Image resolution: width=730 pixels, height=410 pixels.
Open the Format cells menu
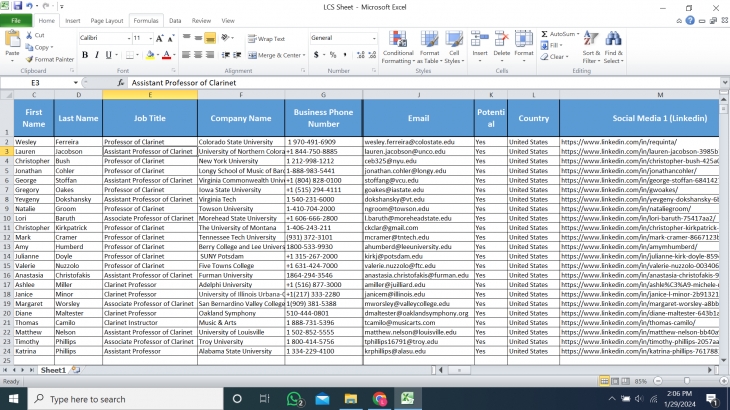point(524,47)
